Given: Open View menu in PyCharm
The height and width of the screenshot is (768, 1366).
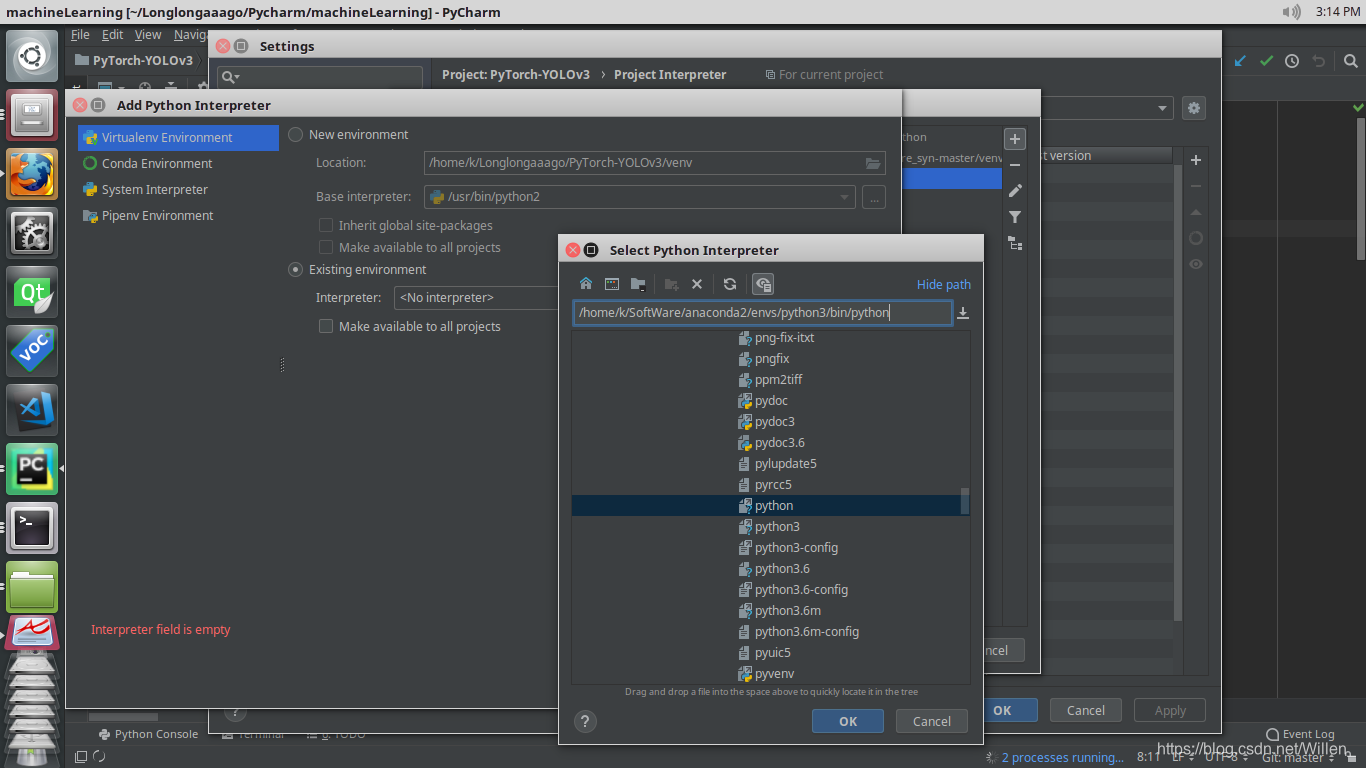Looking at the screenshot, I should [148, 35].
